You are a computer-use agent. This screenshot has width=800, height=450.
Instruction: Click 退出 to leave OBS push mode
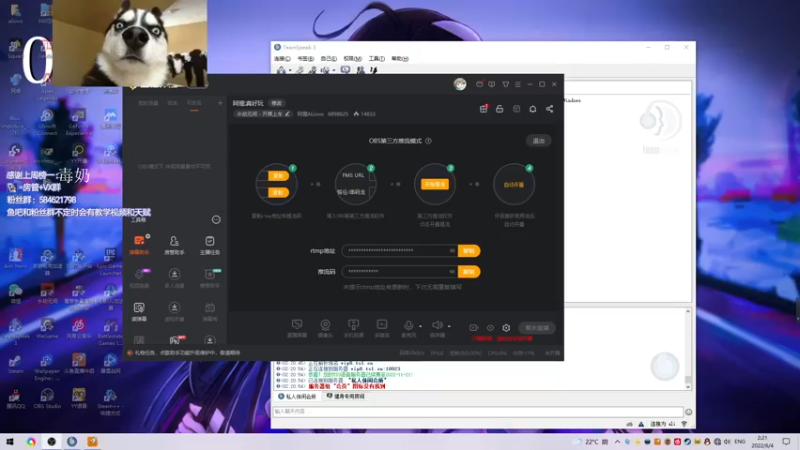click(x=539, y=141)
